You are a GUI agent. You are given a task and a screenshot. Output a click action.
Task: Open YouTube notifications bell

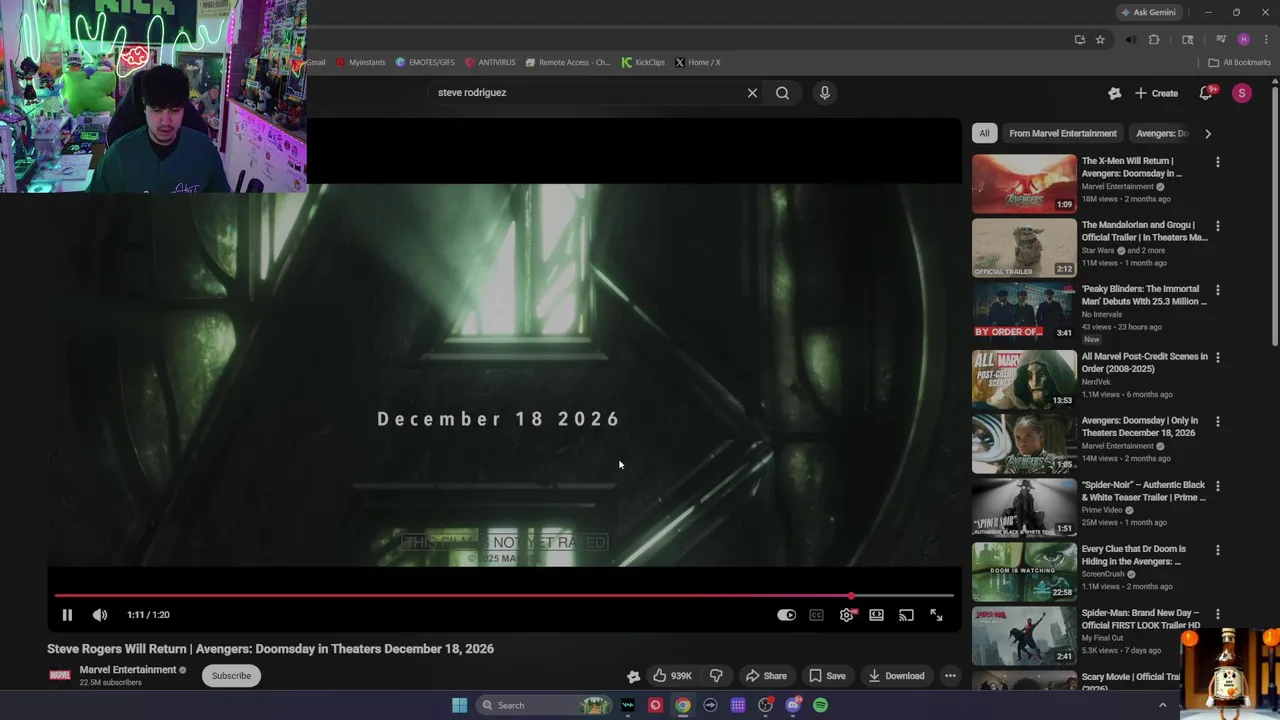[1206, 93]
